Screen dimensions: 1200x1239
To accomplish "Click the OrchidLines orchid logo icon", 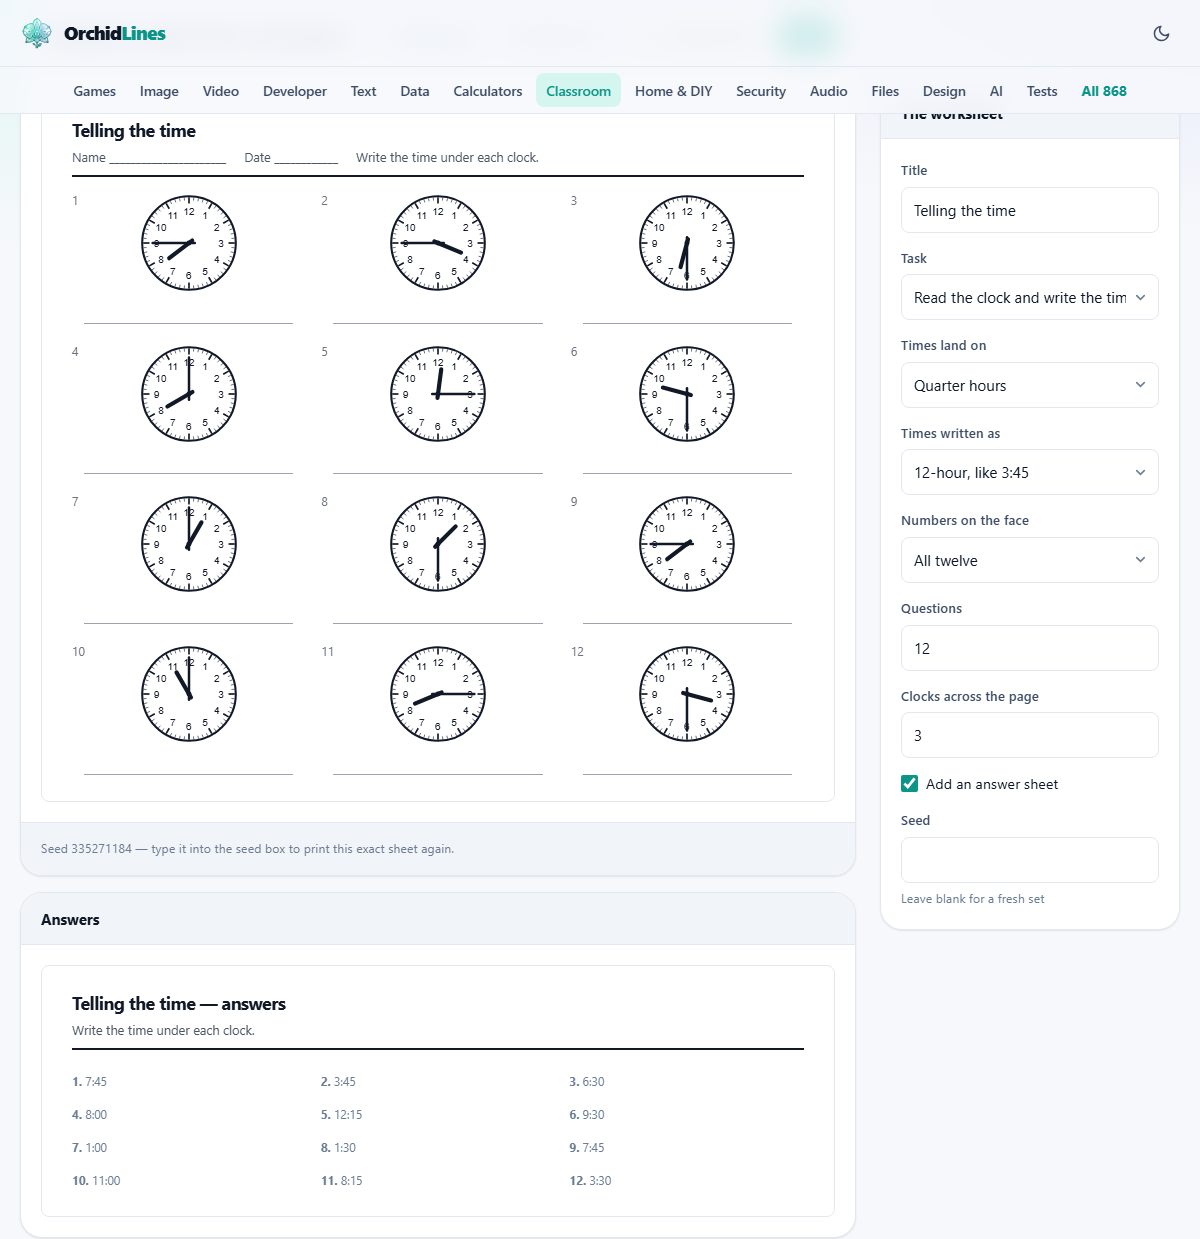I will [37, 33].
